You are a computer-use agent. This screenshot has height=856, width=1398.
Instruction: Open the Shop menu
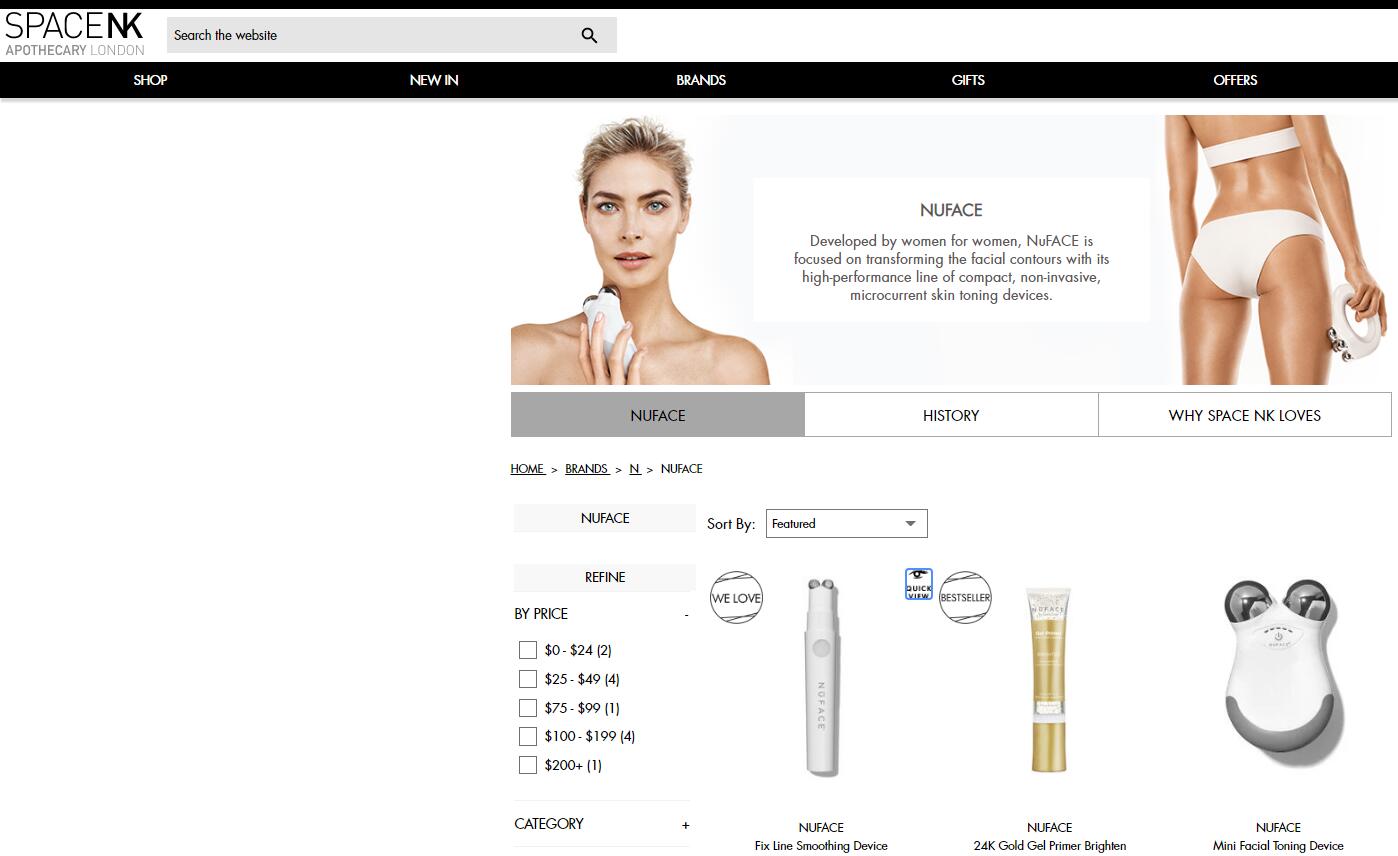click(x=150, y=80)
